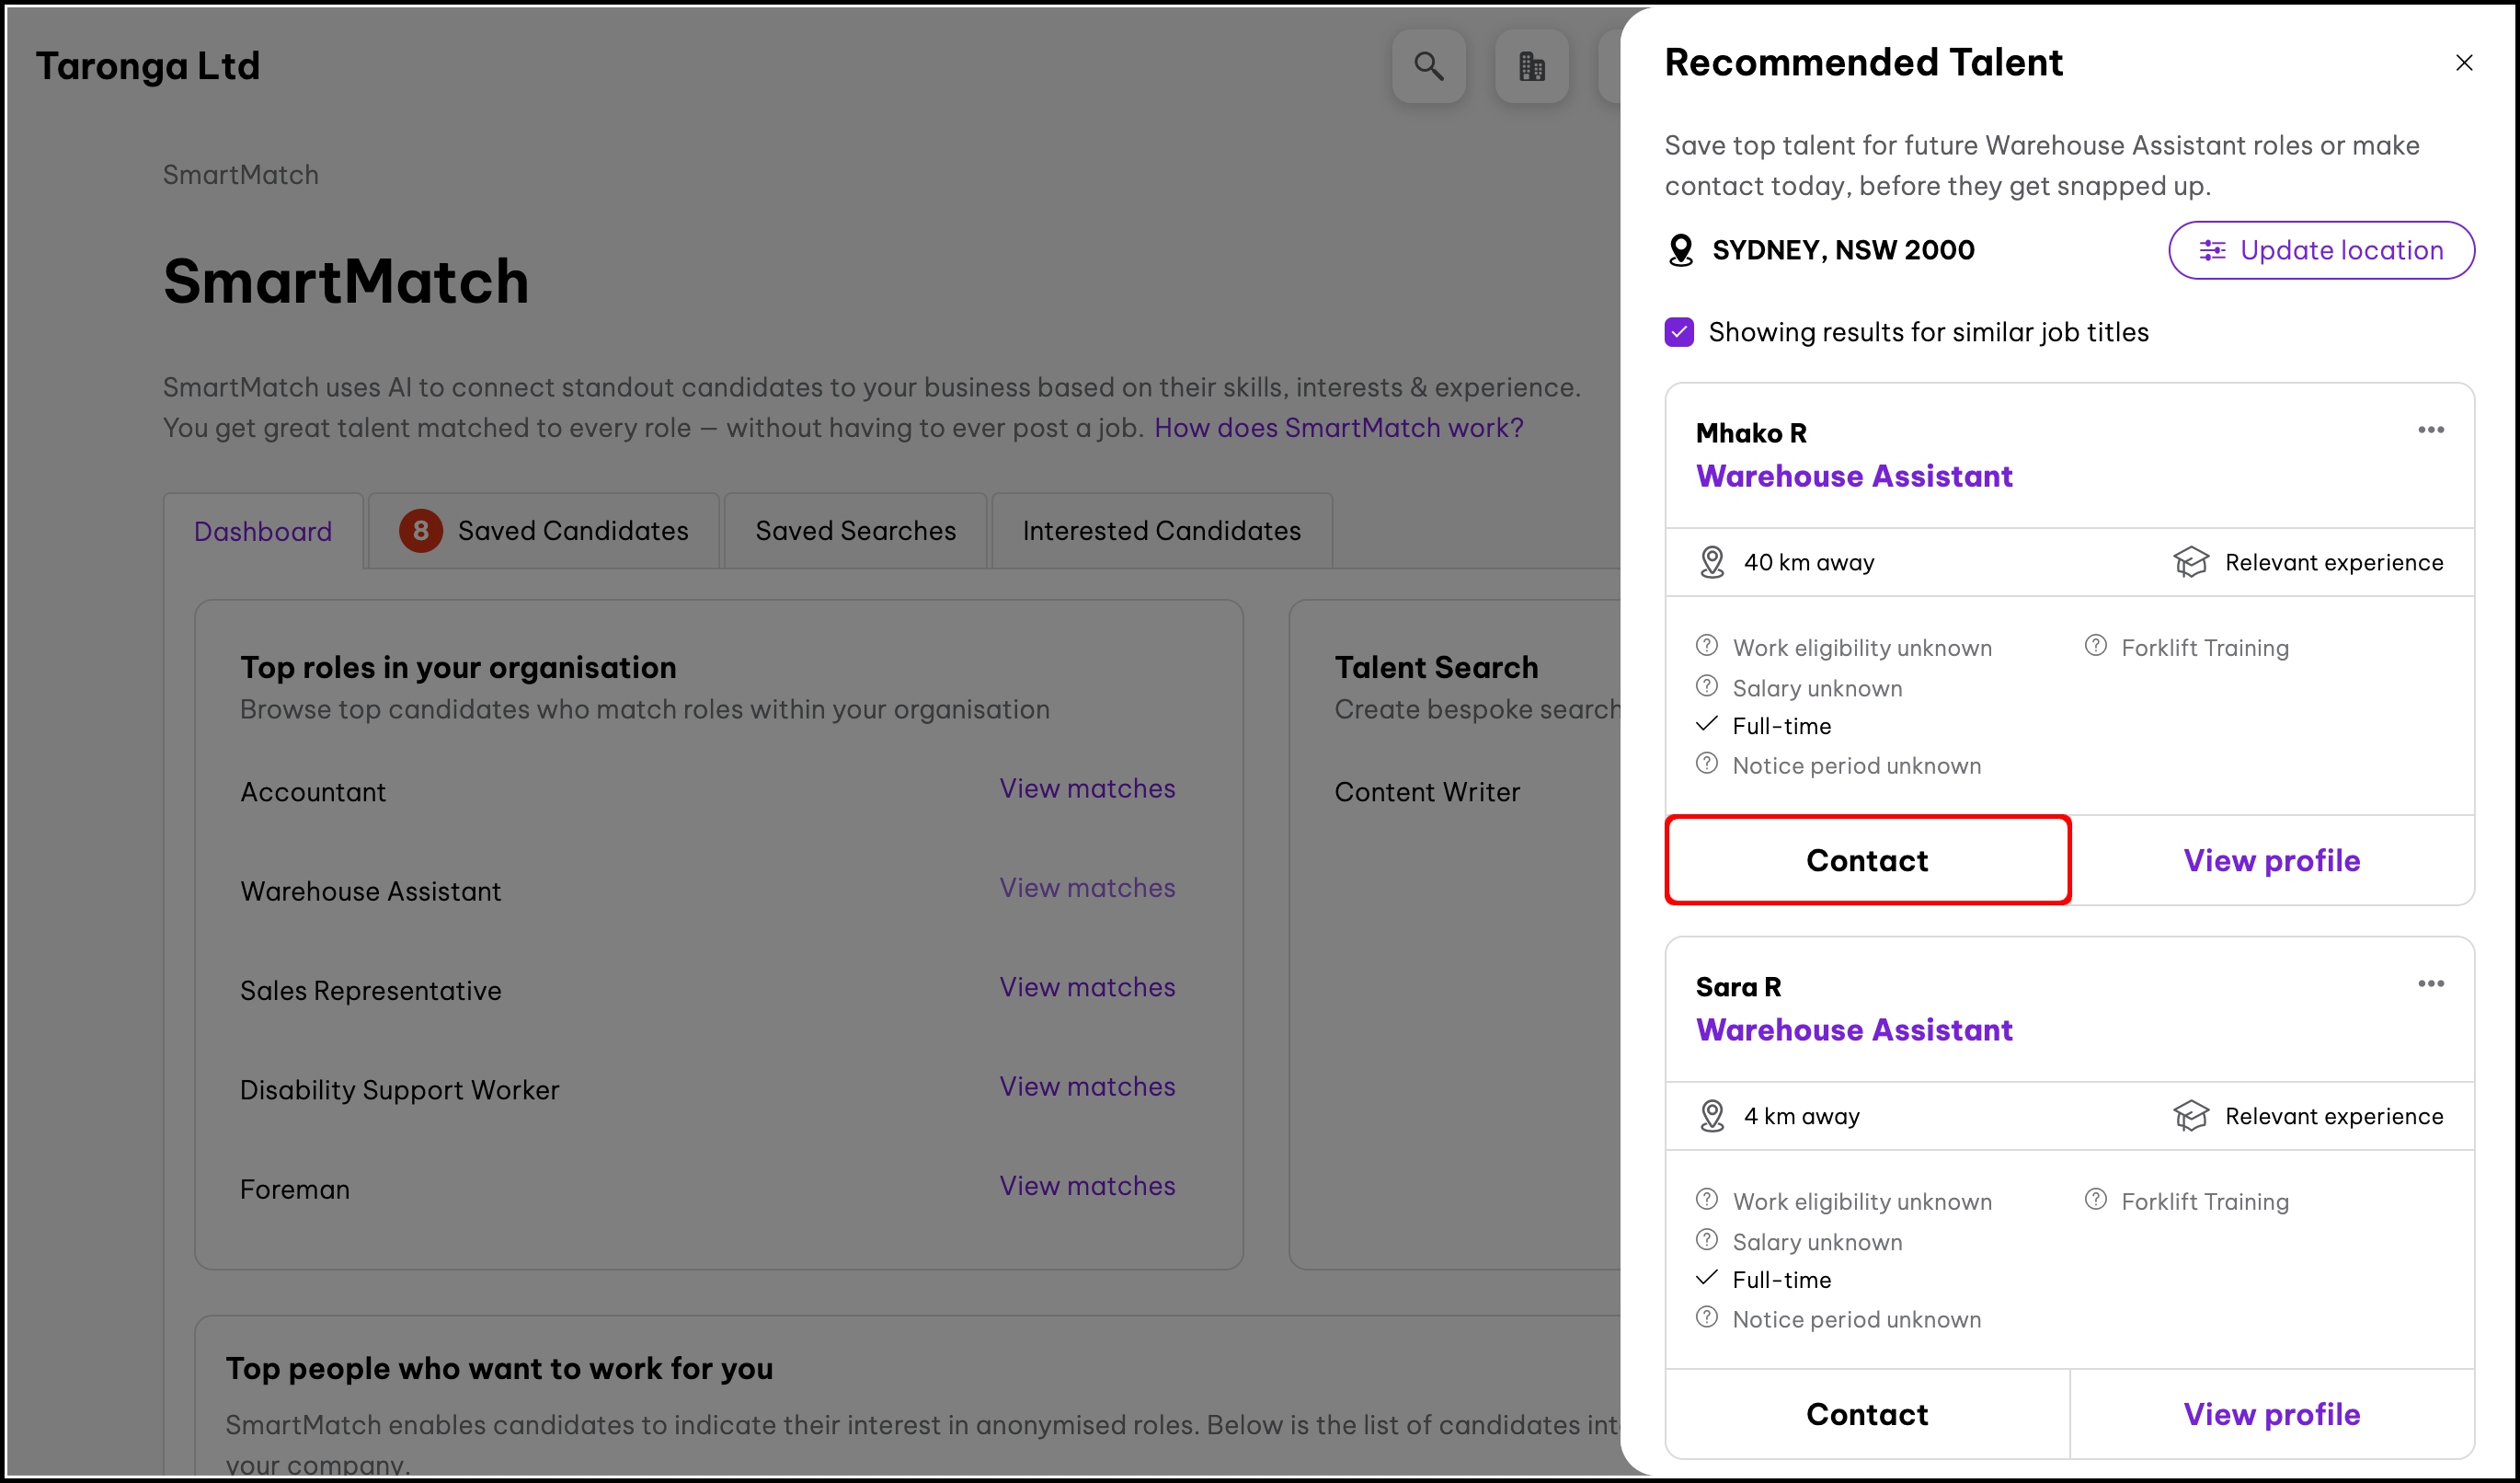Viewport: 2520px width, 1483px height.
Task: Open the Interested Candidates tab
Action: pyautogui.click(x=1161, y=531)
